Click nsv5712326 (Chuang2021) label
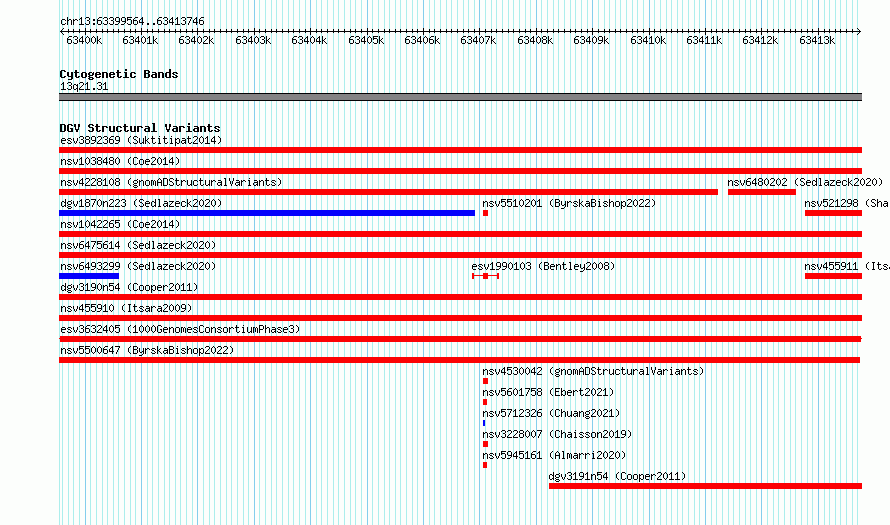890x525 pixels. [x=551, y=413]
